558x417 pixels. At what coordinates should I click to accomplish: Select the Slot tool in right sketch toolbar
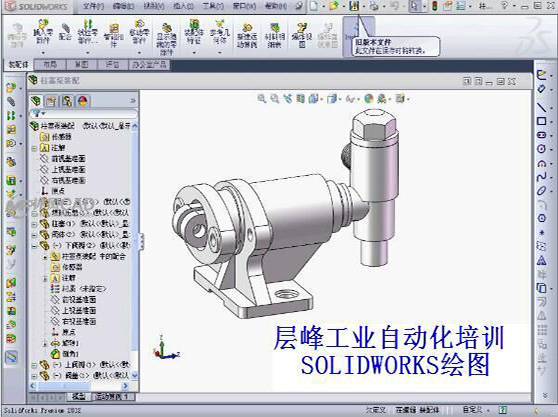tap(541, 135)
